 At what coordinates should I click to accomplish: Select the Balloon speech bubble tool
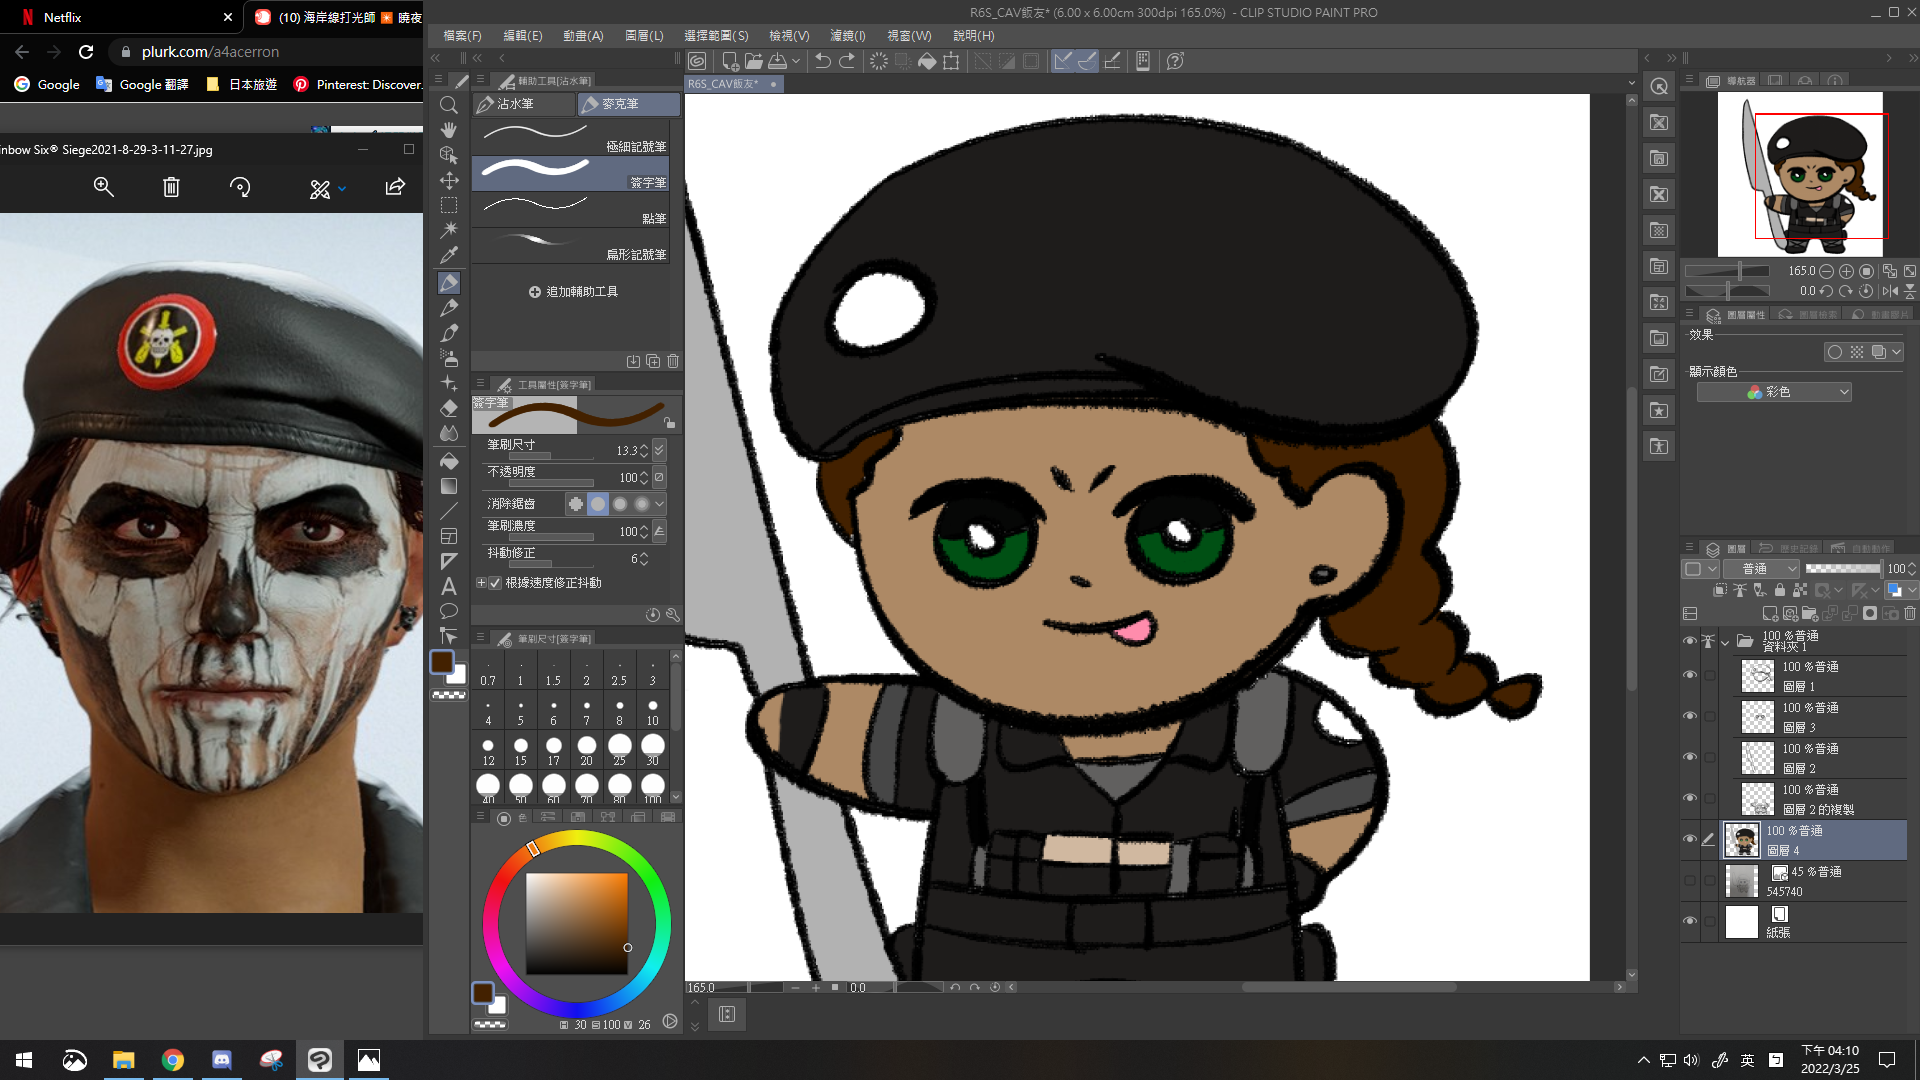pyautogui.click(x=449, y=611)
